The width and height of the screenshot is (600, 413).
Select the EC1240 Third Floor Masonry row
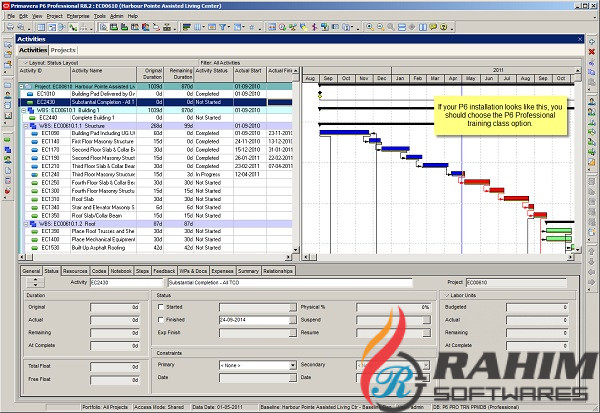(x=155, y=175)
